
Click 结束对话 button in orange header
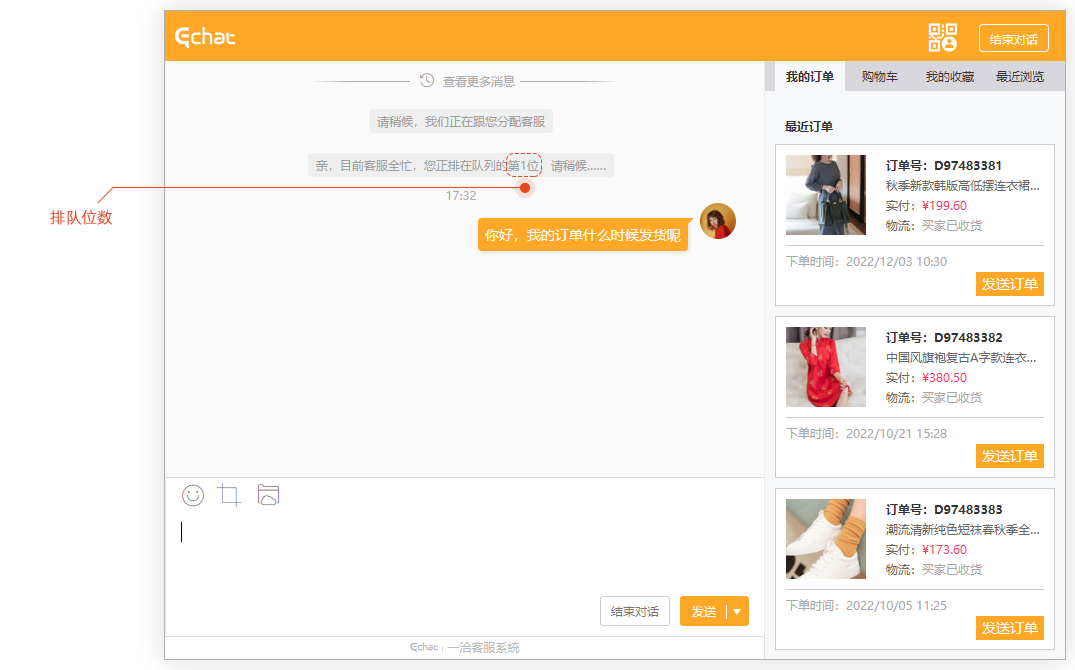point(1013,39)
